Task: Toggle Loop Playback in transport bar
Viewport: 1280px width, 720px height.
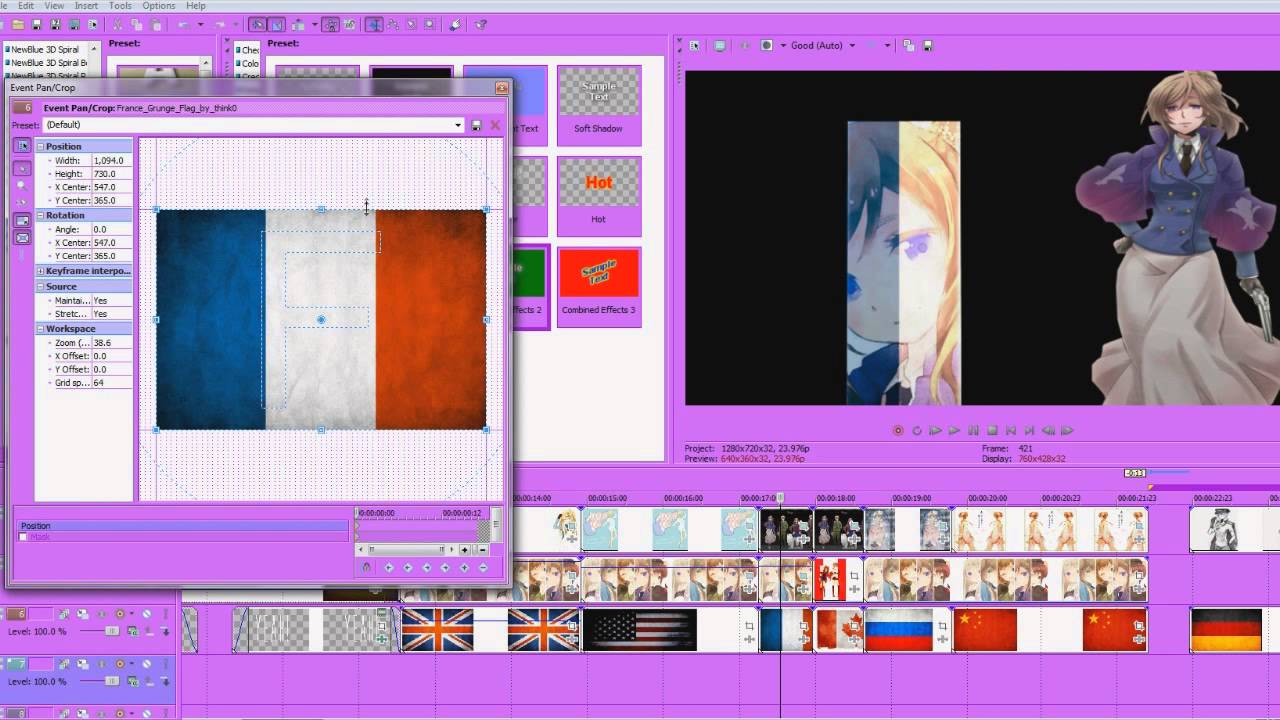Action: point(917,431)
